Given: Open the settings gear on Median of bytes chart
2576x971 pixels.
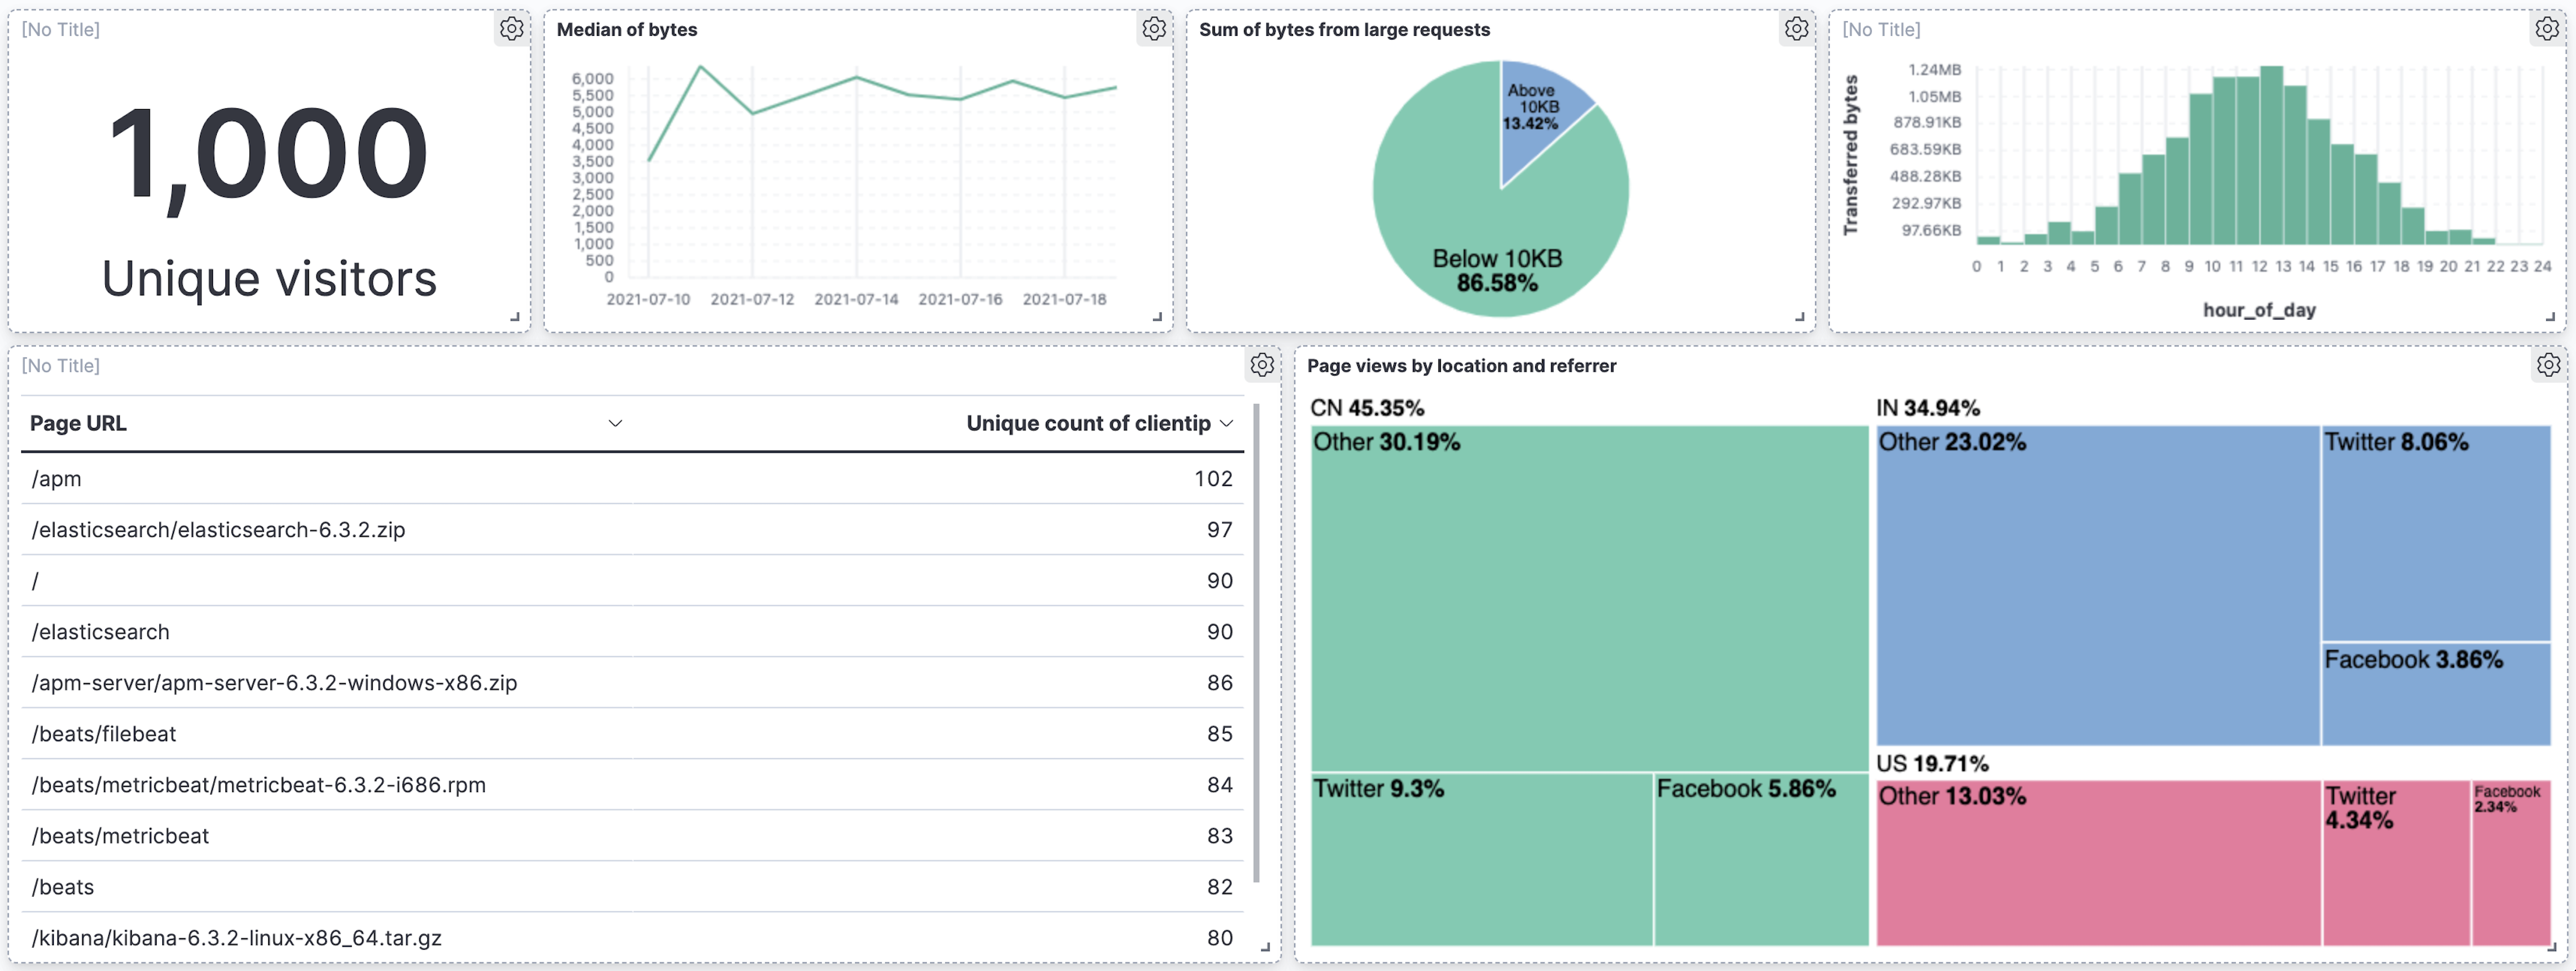Looking at the screenshot, I should [1155, 29].
